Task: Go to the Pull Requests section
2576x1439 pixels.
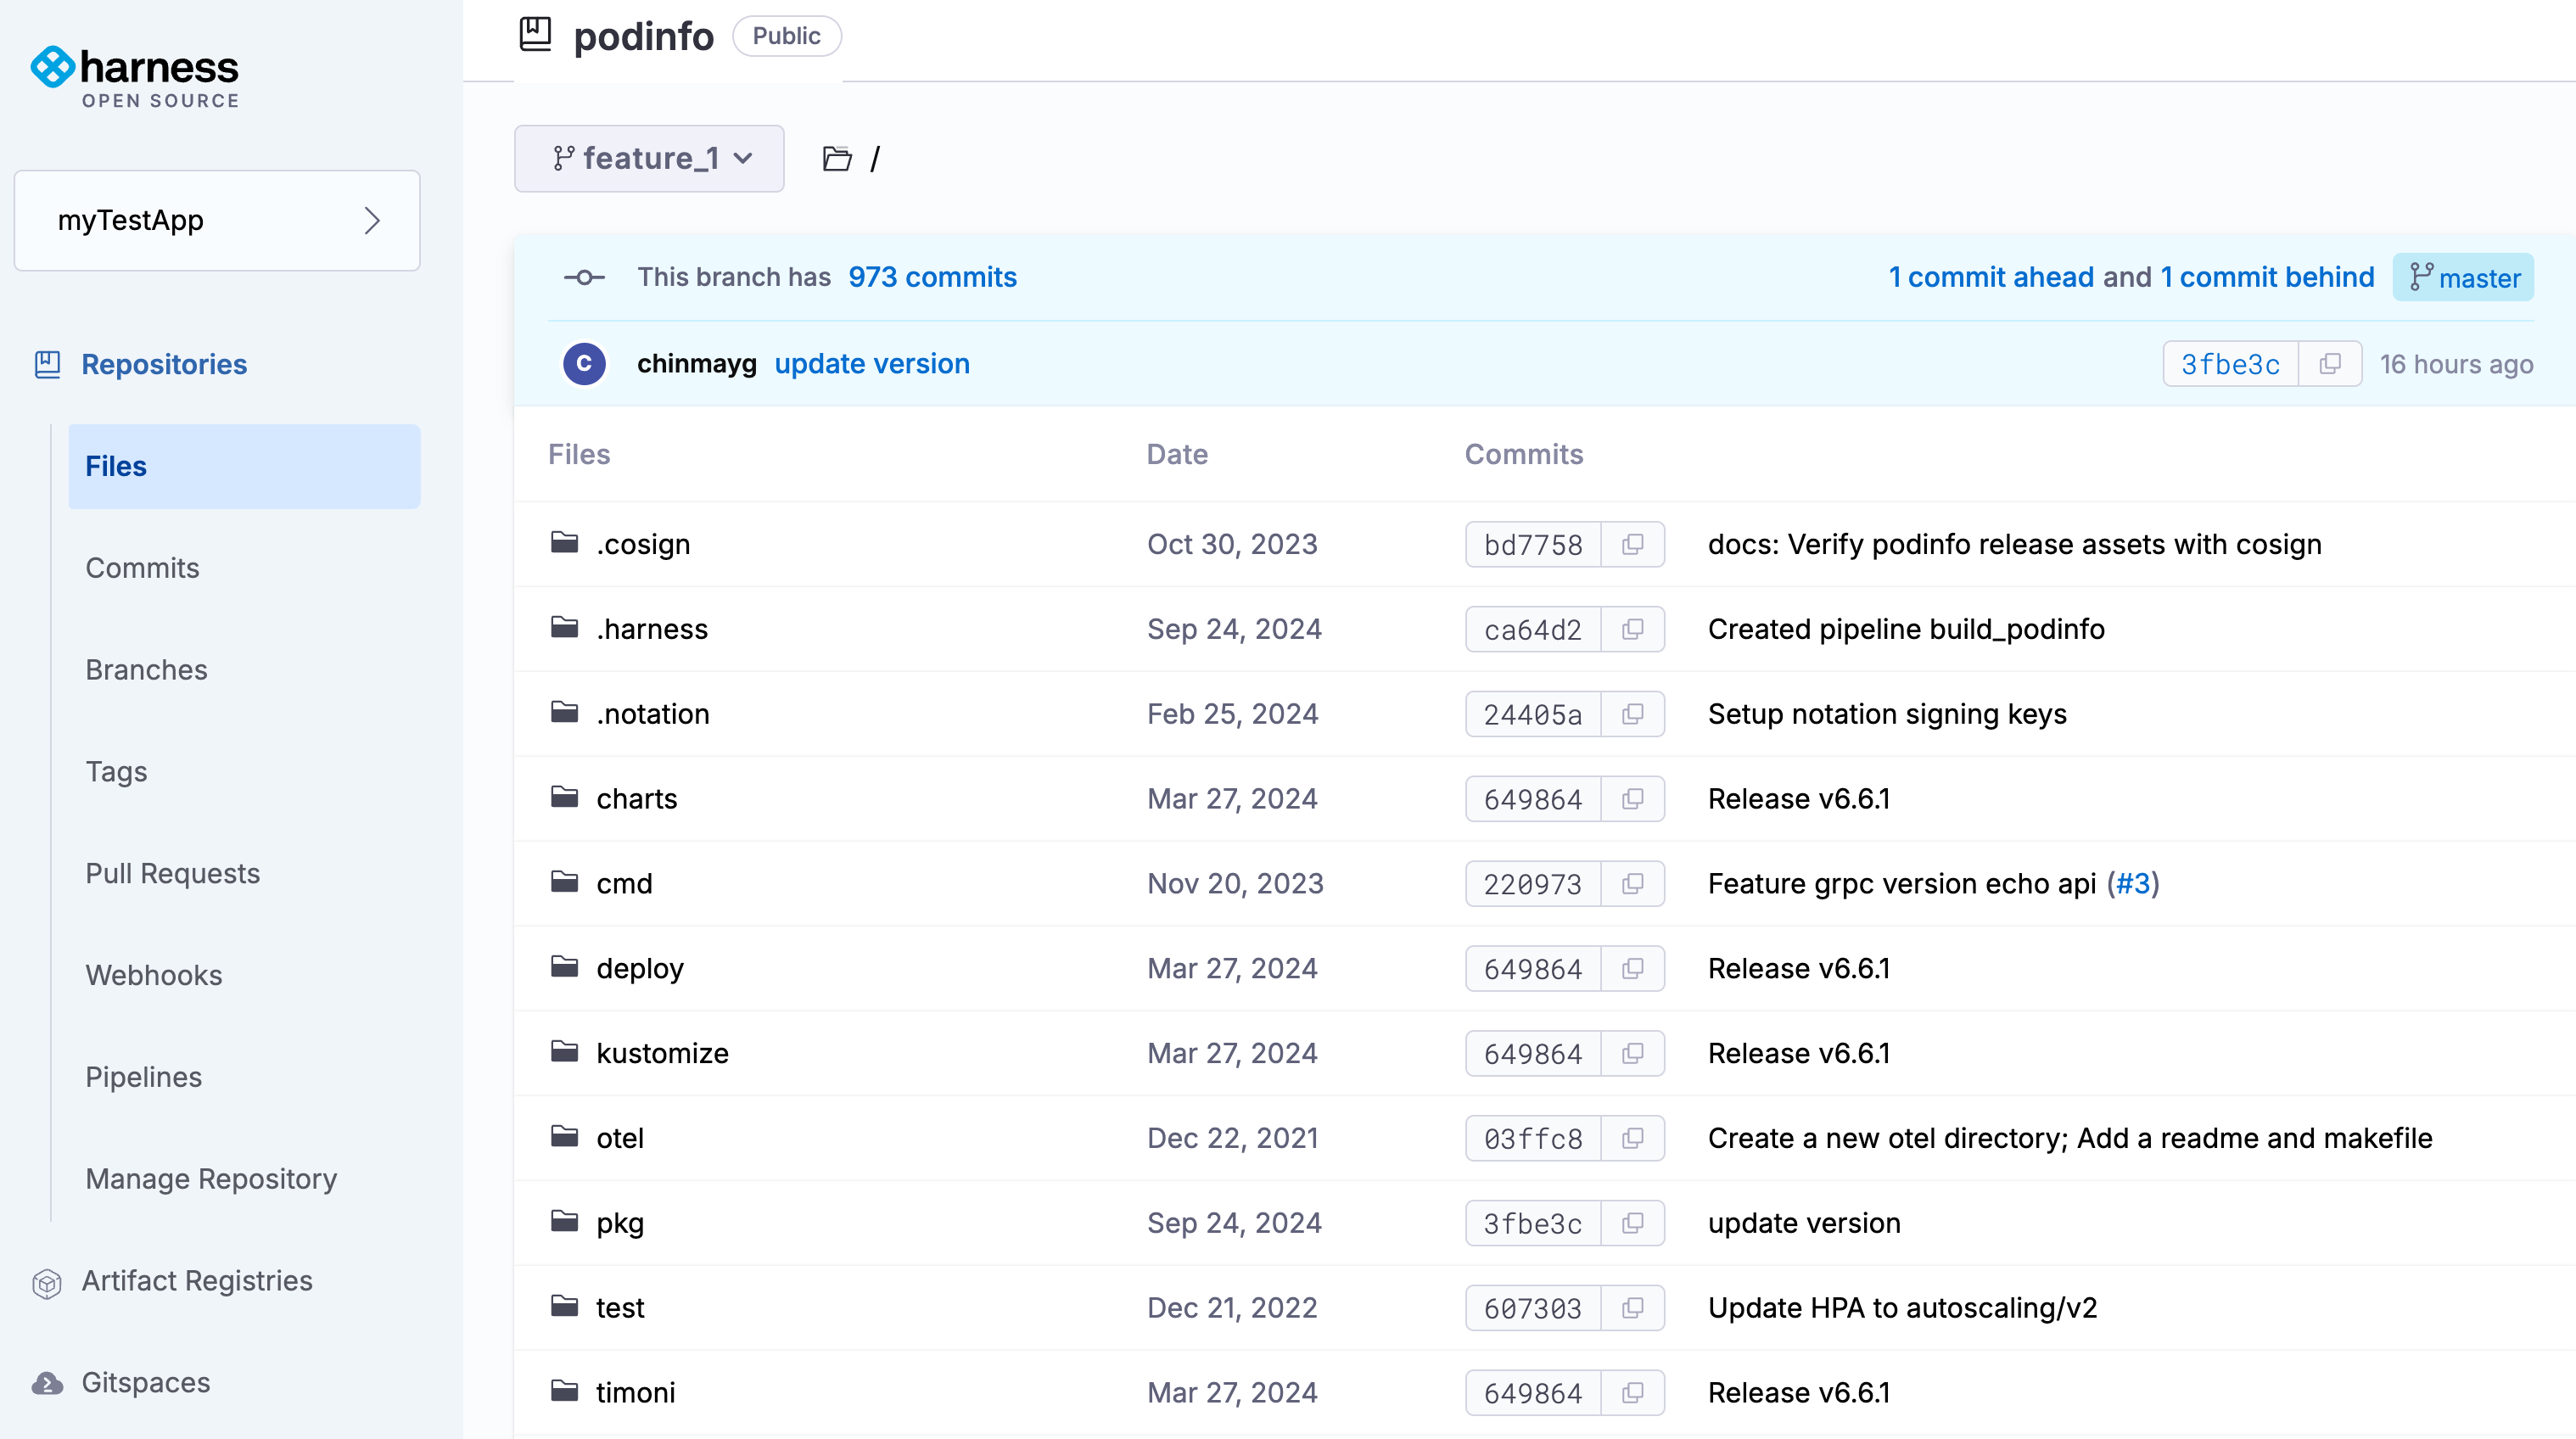Action: pyautogui.click(x=172, y=874)
